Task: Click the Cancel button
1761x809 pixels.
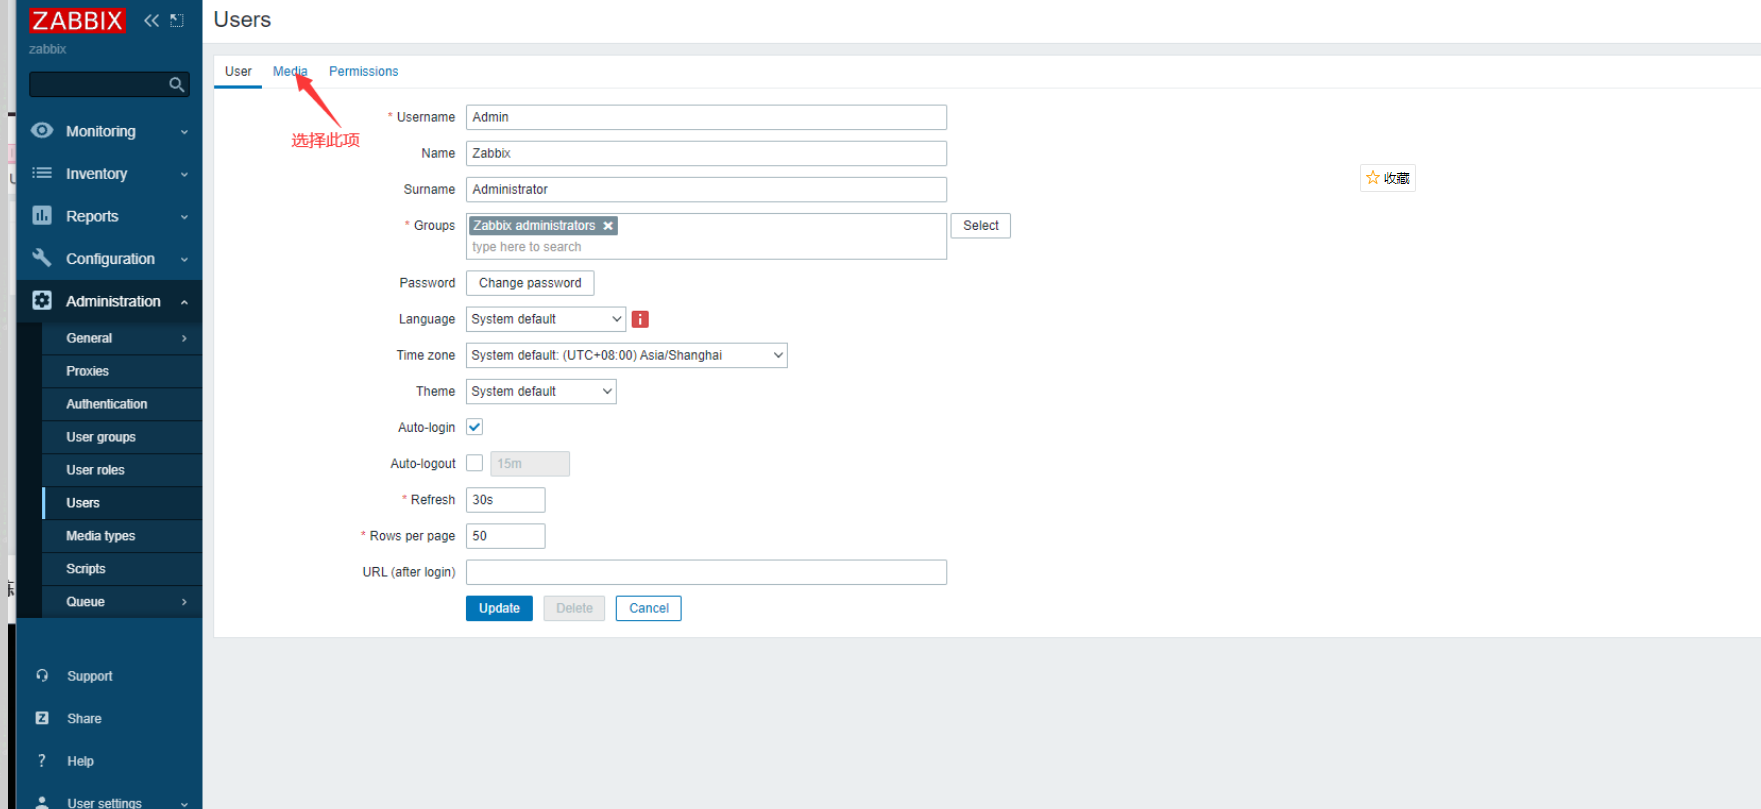Action: (649, 608)
